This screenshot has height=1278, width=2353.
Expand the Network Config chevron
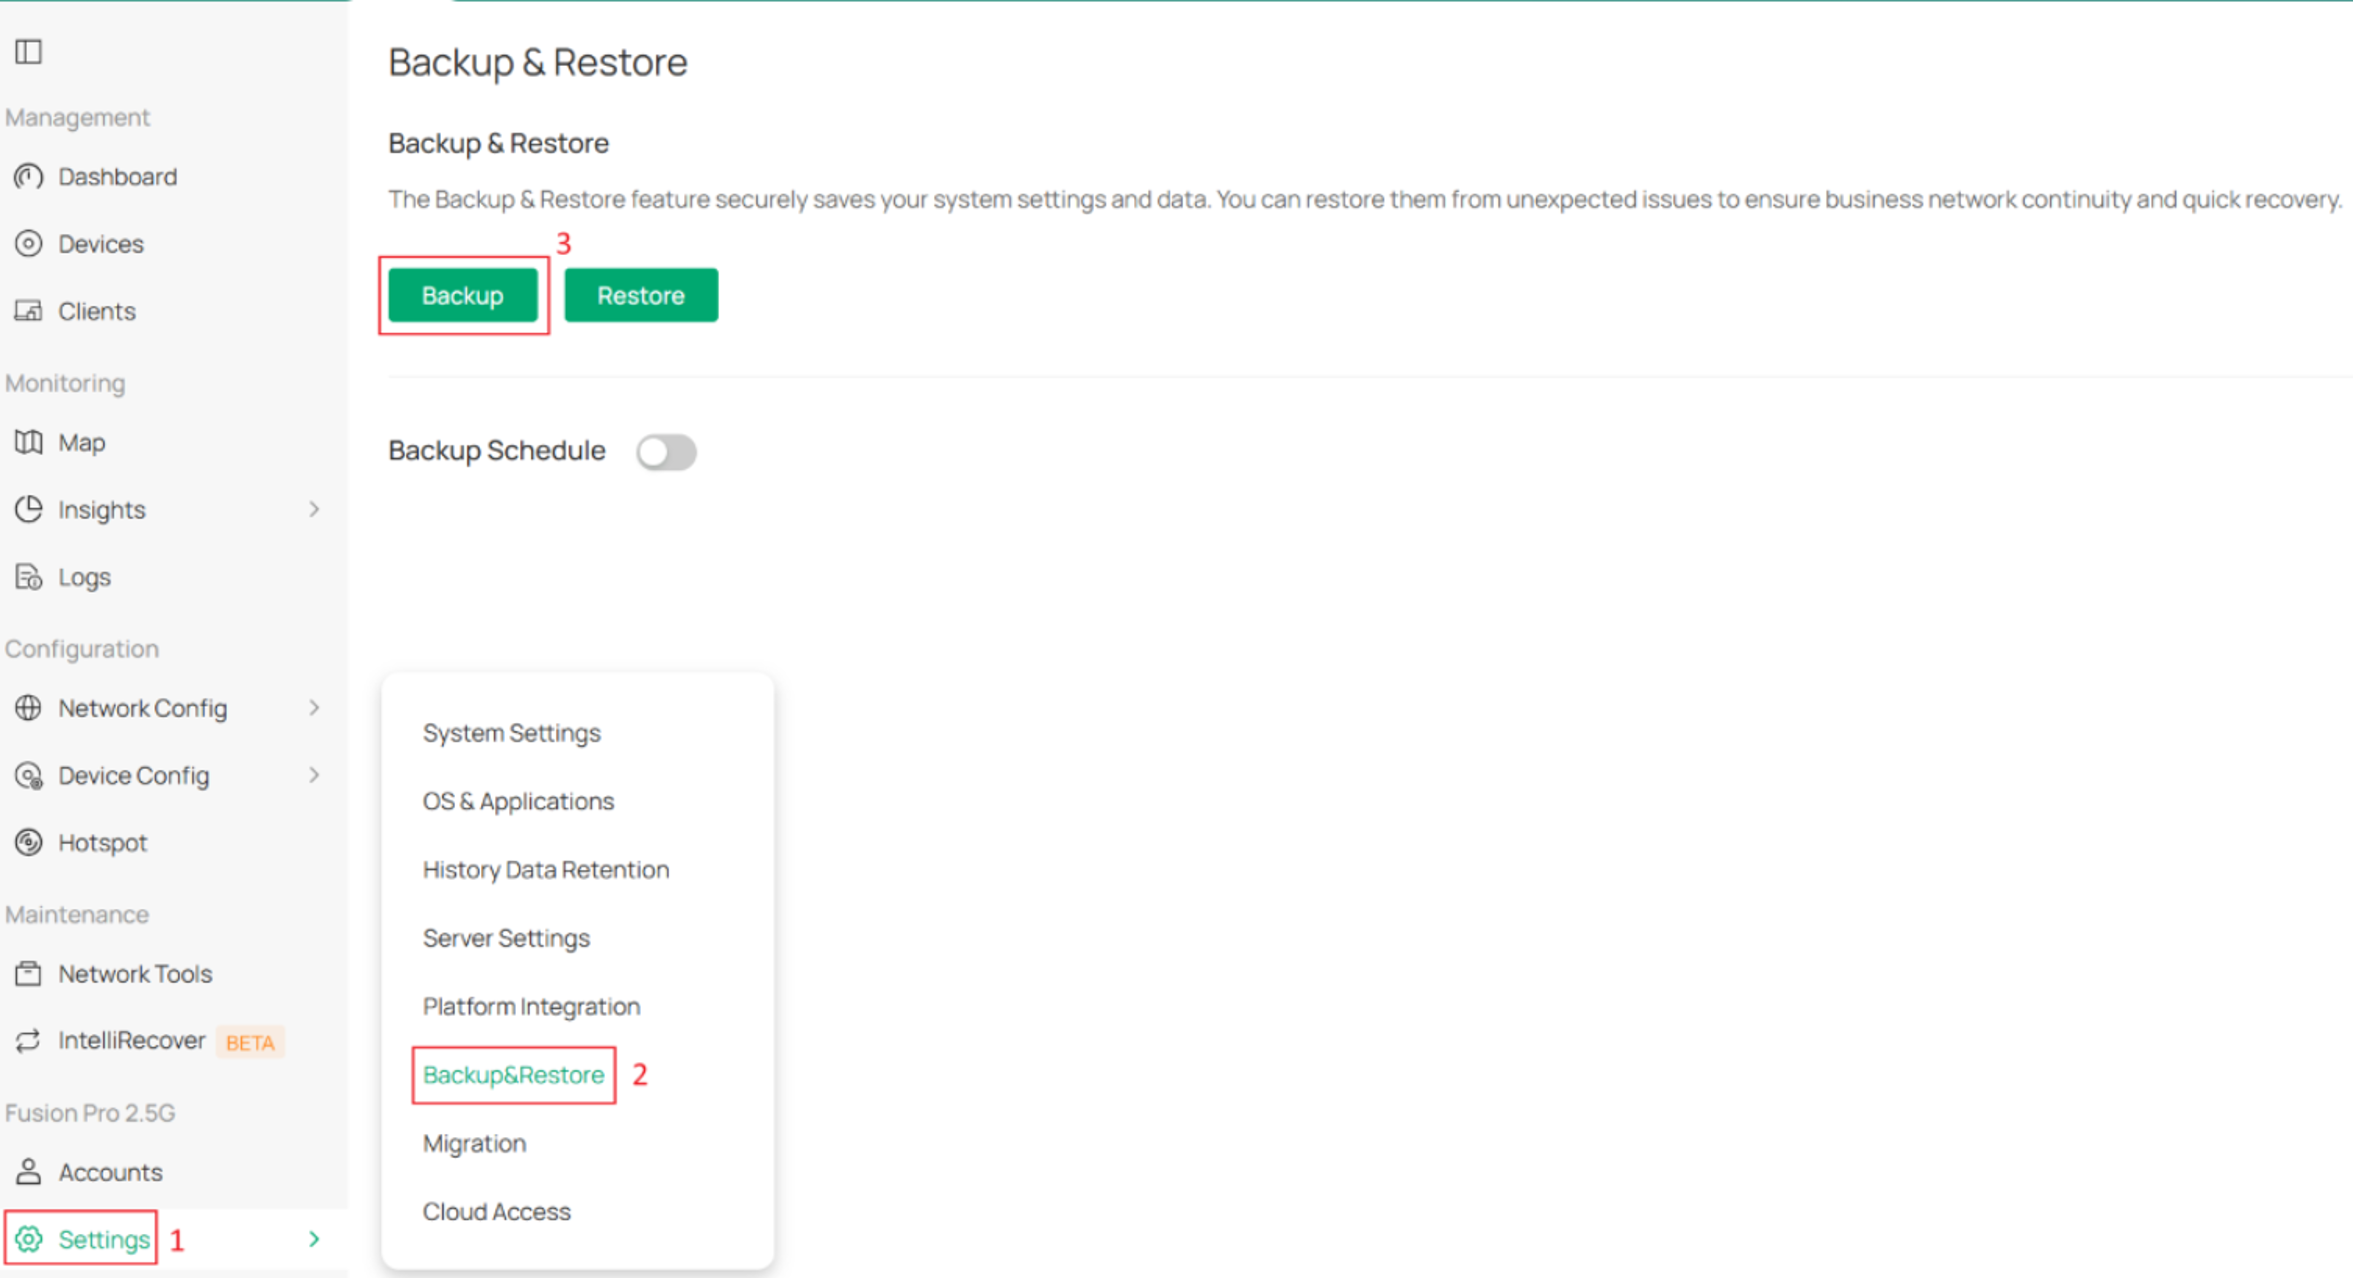click(x=314, y=708)
